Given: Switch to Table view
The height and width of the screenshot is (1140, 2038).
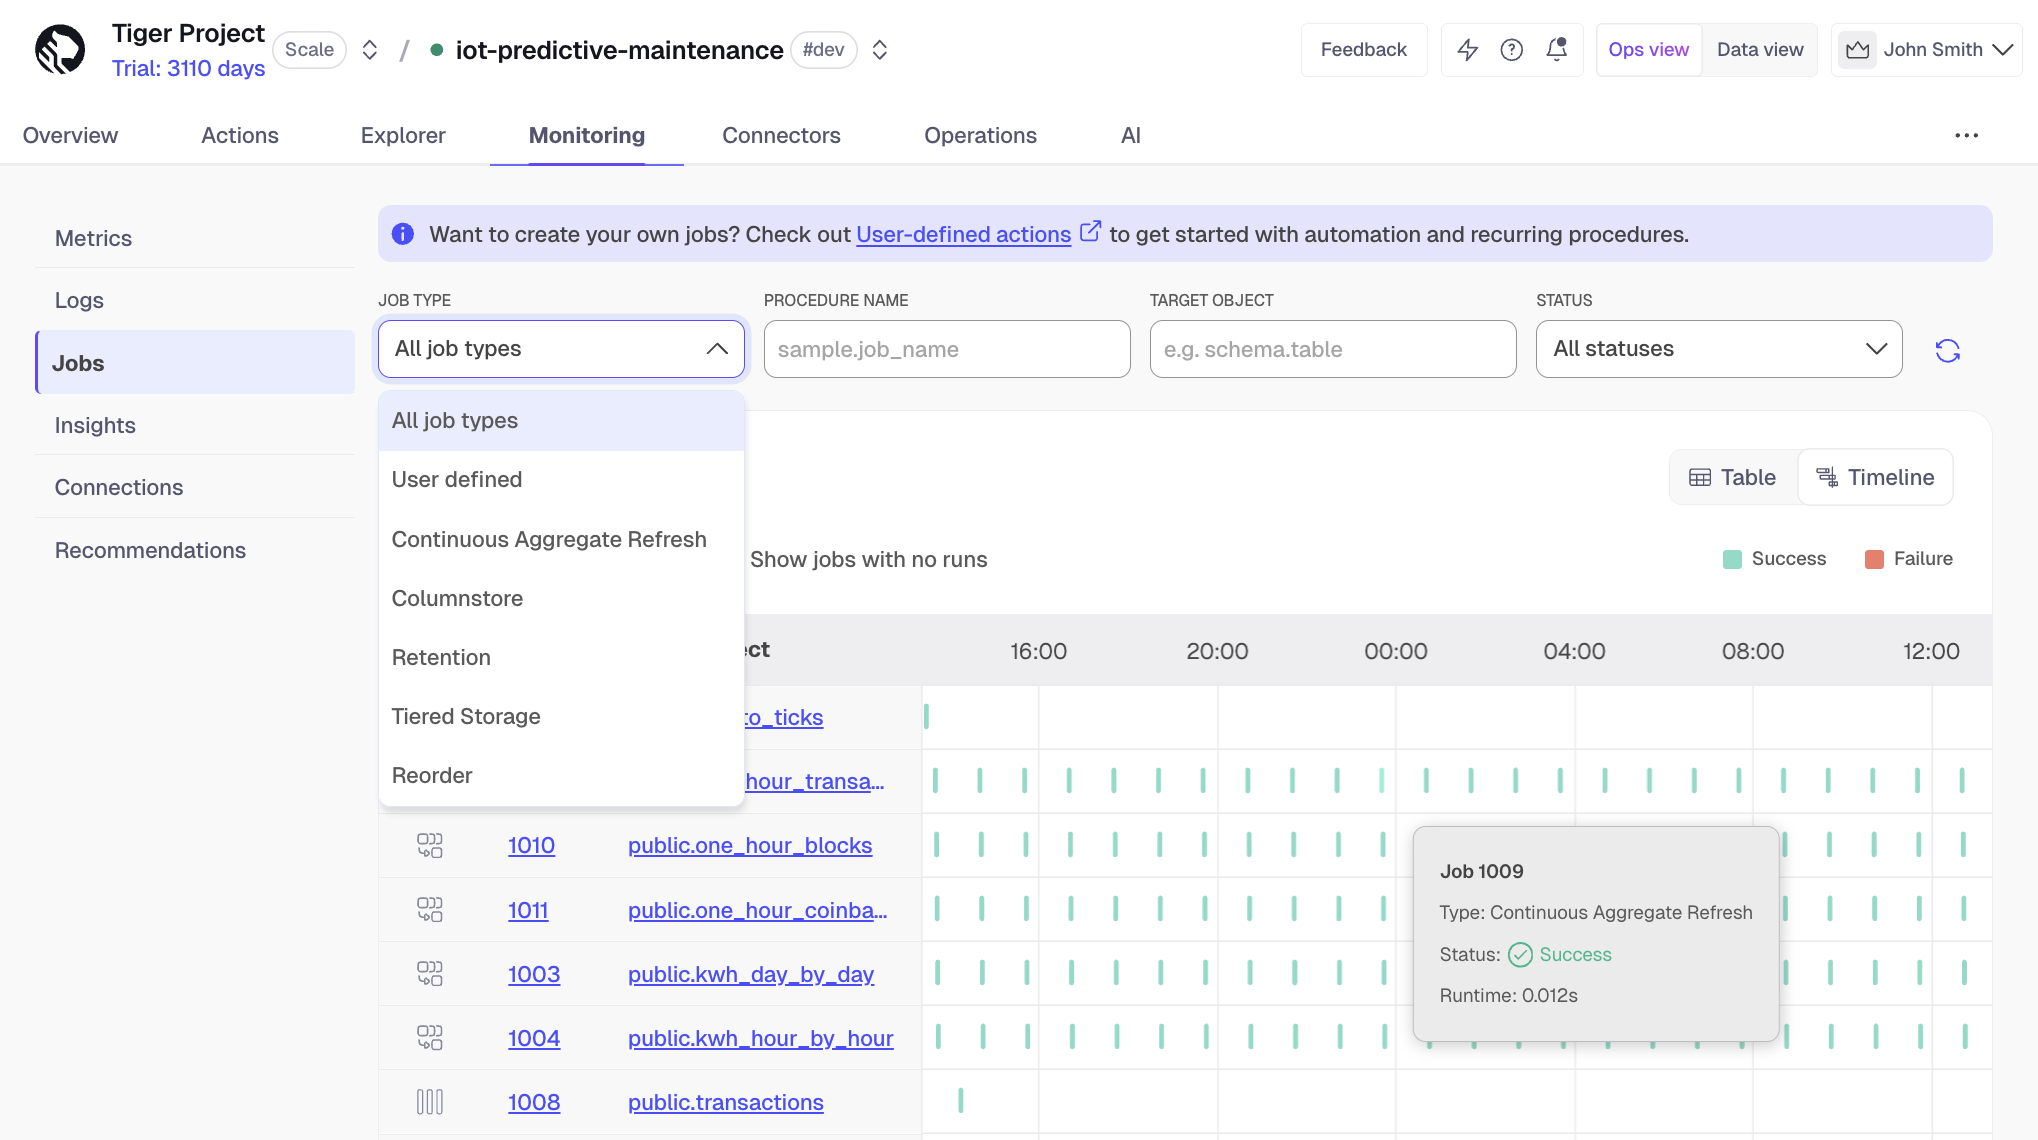Looking at the screenshot, I should click(x=1733, y=478).
